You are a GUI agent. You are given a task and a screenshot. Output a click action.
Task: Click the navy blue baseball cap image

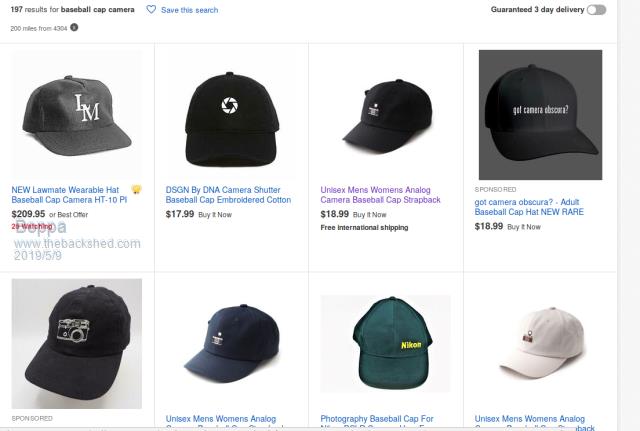coord(230,340)
